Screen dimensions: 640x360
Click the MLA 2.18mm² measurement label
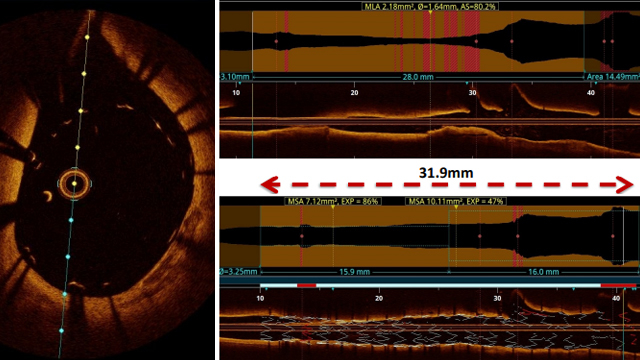coord(430,7)
